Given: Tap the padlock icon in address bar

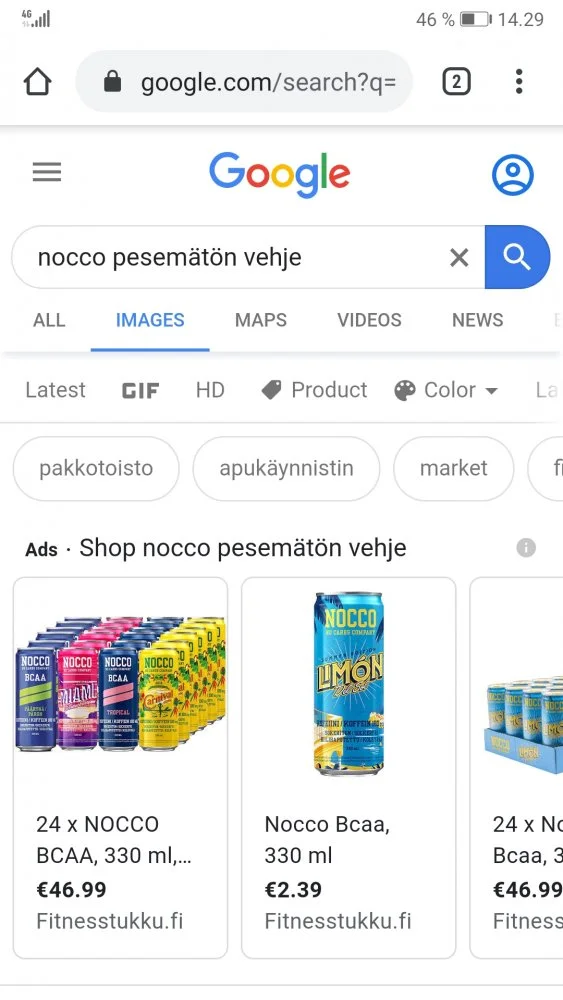Looking at the screenshot, I should [x=113, y=82].
